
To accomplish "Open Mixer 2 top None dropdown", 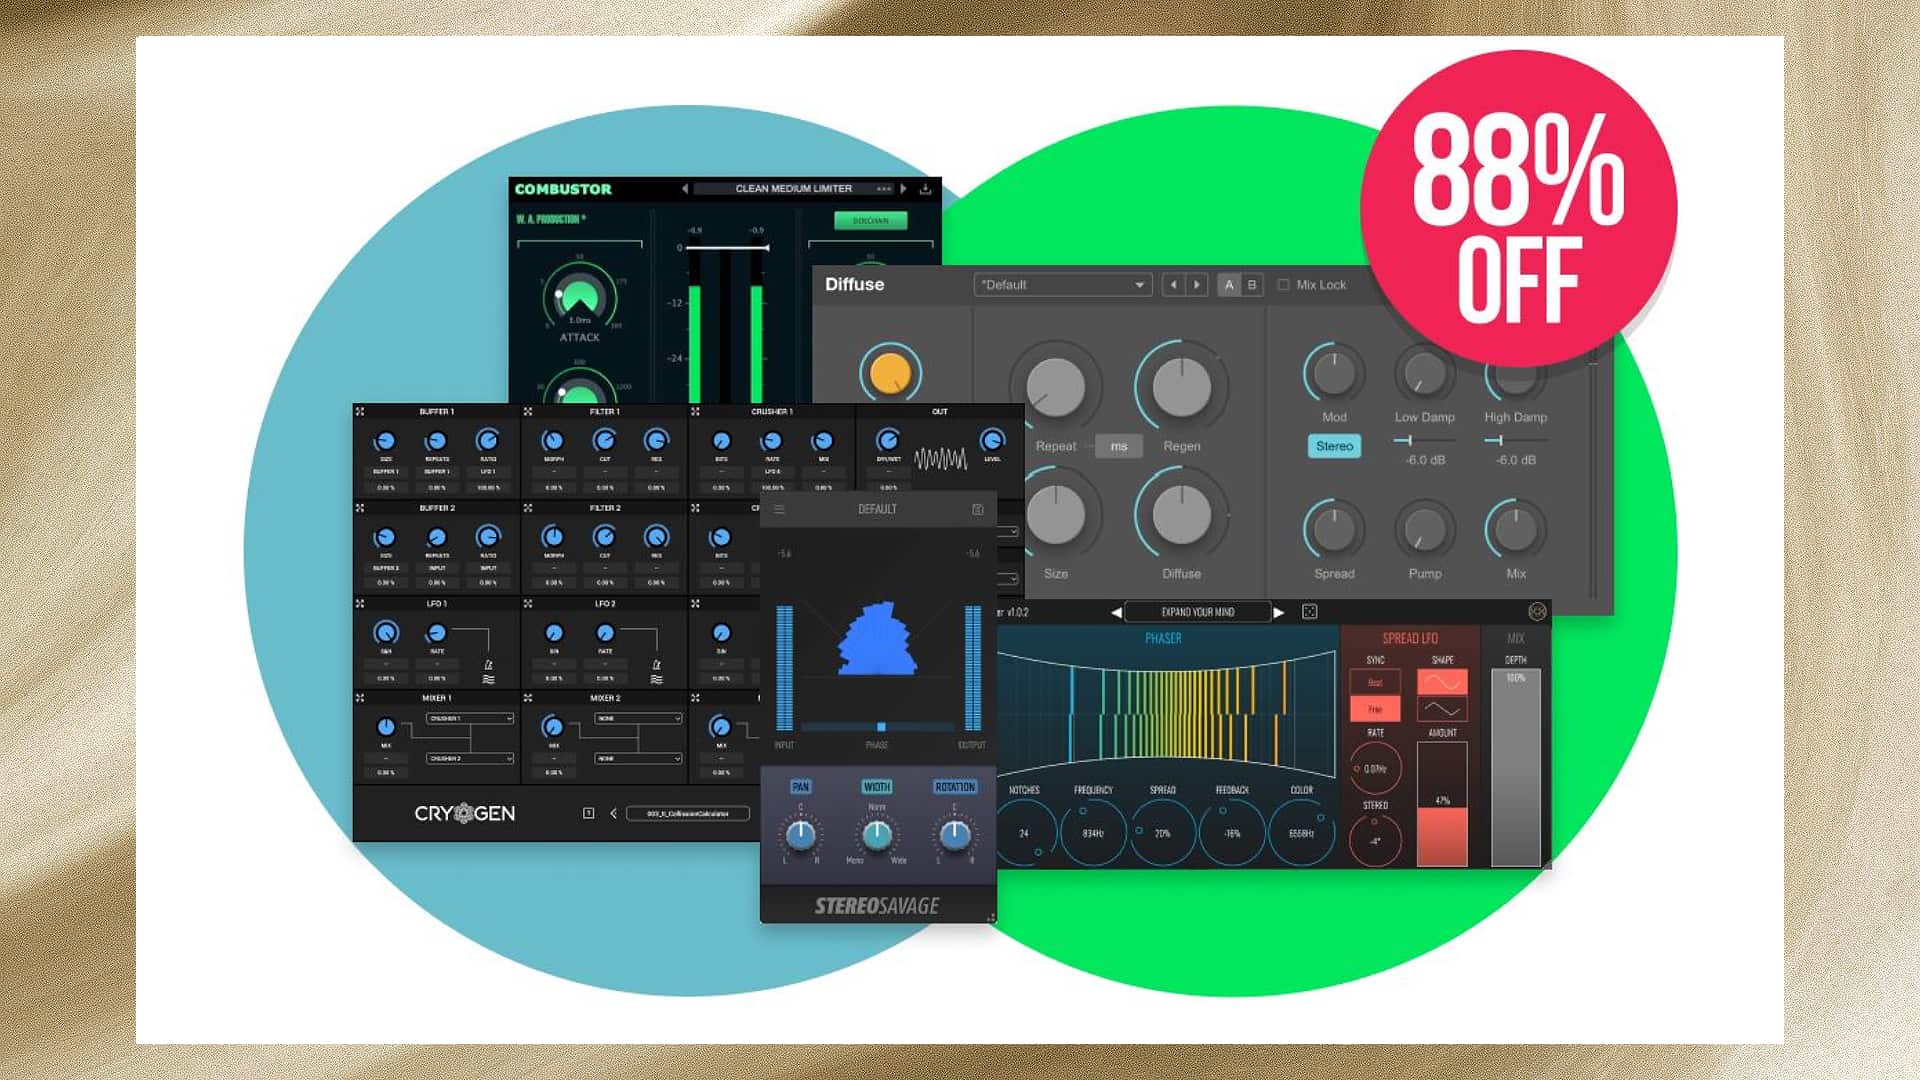I will click(638, 719).
